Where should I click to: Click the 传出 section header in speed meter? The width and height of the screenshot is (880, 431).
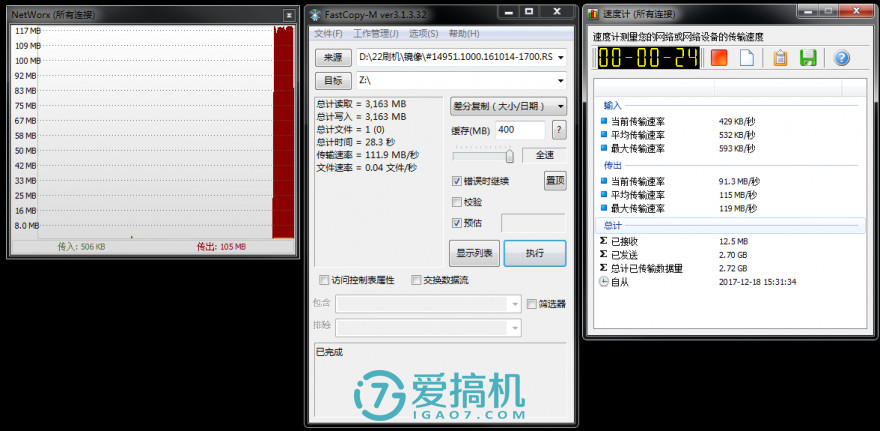[612, 166]
